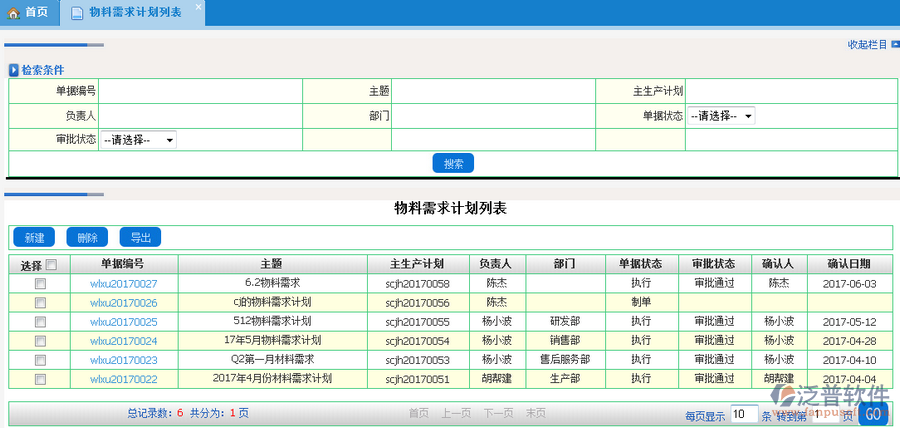Open the 审批状态 dropdown

point(138,141)
